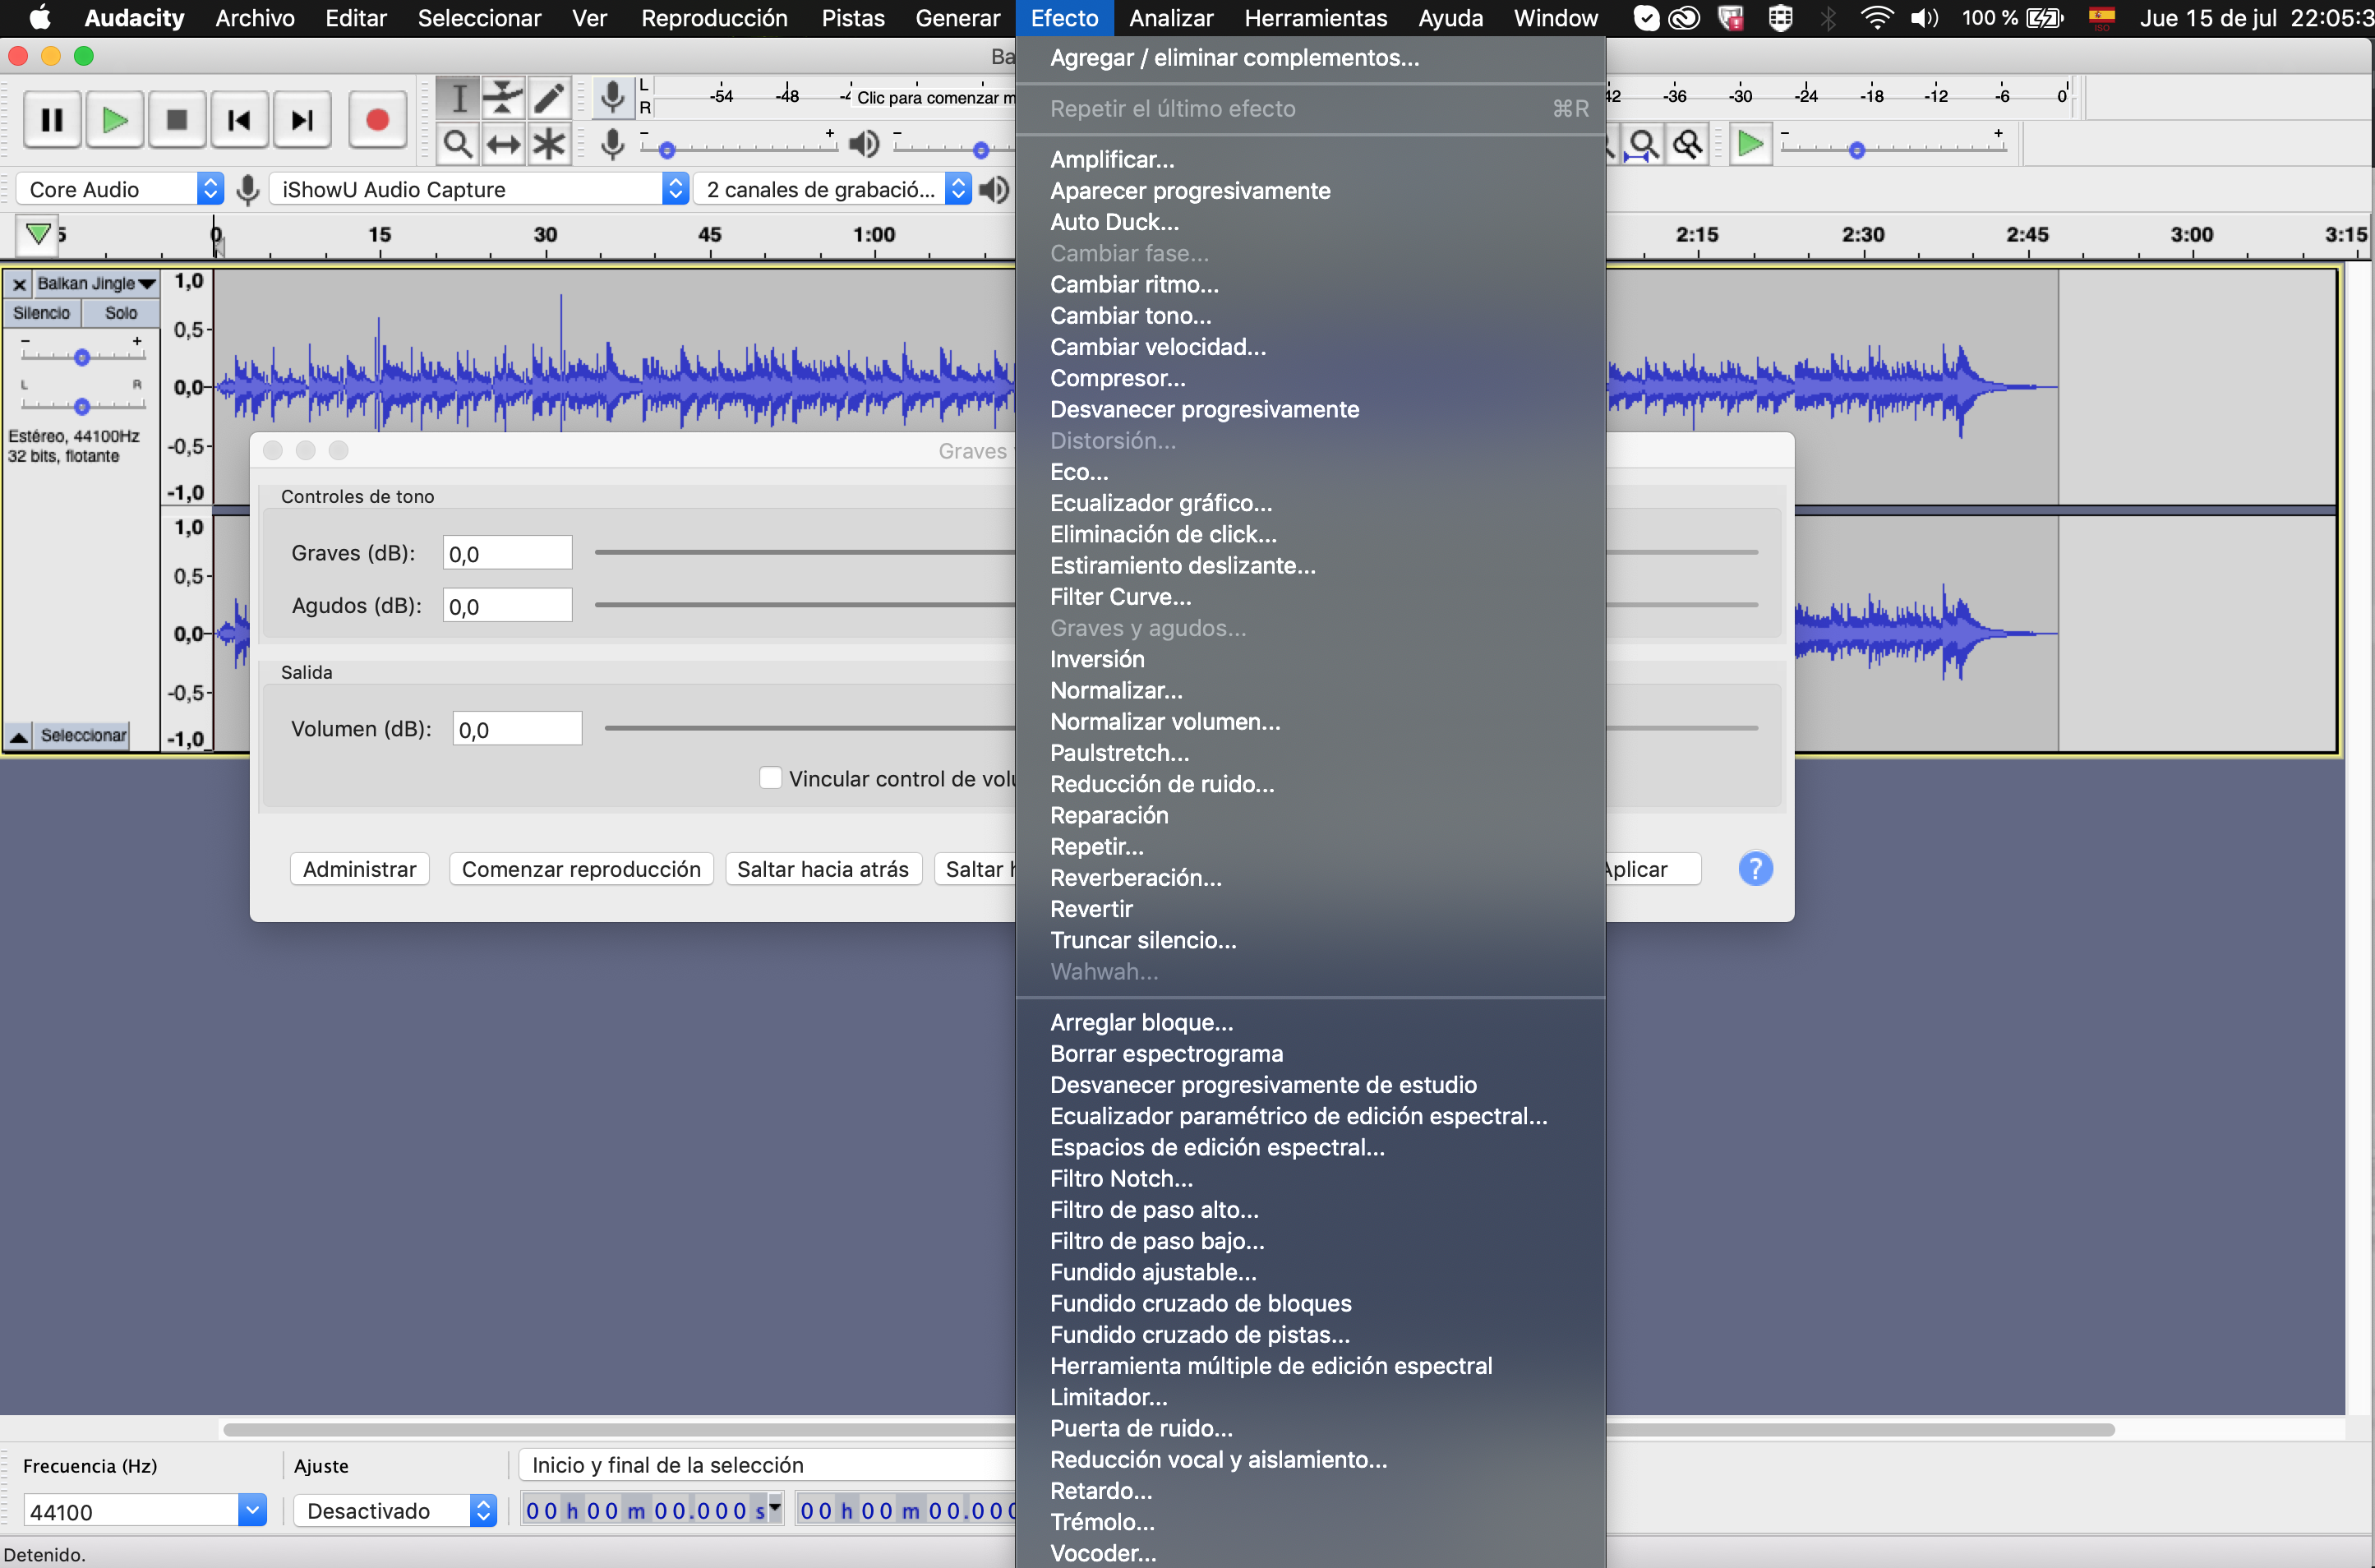Screen dimensions: 2375x1568
Task: Click the Volumen (dB) input field
Action: coord(517,729)
